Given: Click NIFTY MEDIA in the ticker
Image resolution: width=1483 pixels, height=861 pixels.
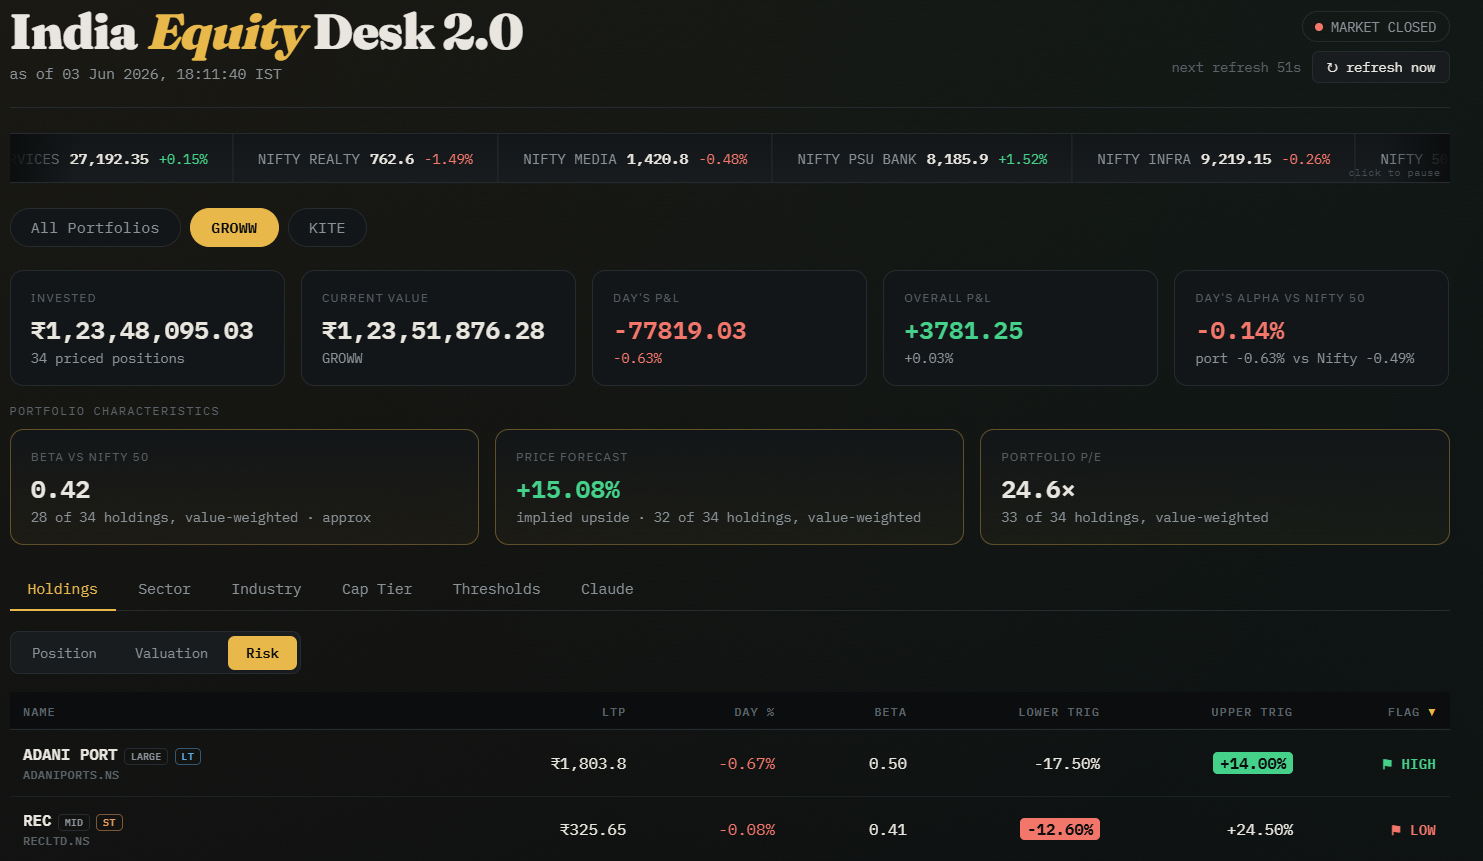Looking at the screenshot, I should point(635,159).
